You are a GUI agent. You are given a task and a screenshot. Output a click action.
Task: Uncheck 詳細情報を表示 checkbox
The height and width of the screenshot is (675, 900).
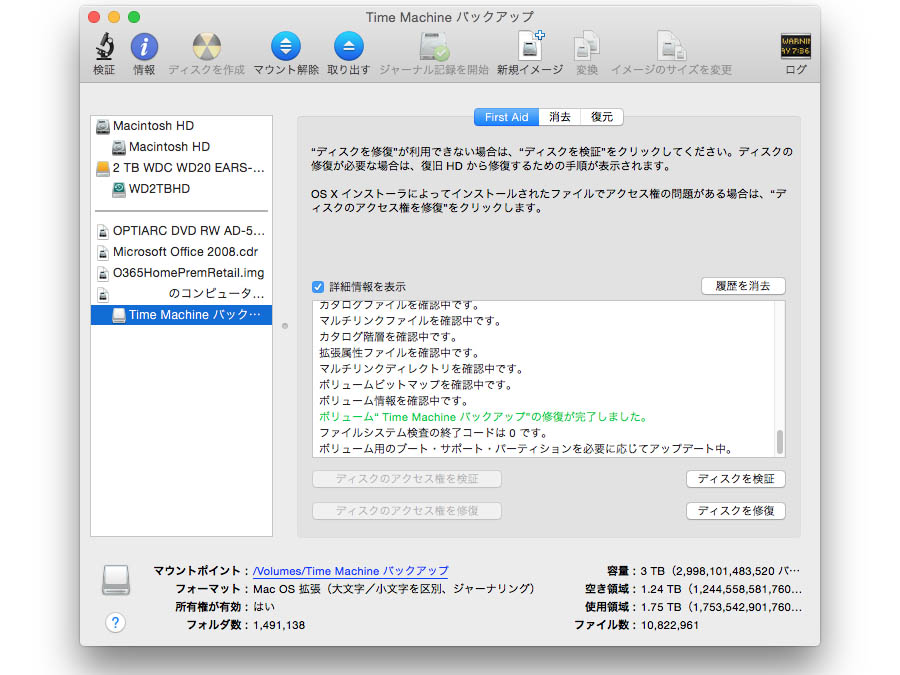coord(317,286)
